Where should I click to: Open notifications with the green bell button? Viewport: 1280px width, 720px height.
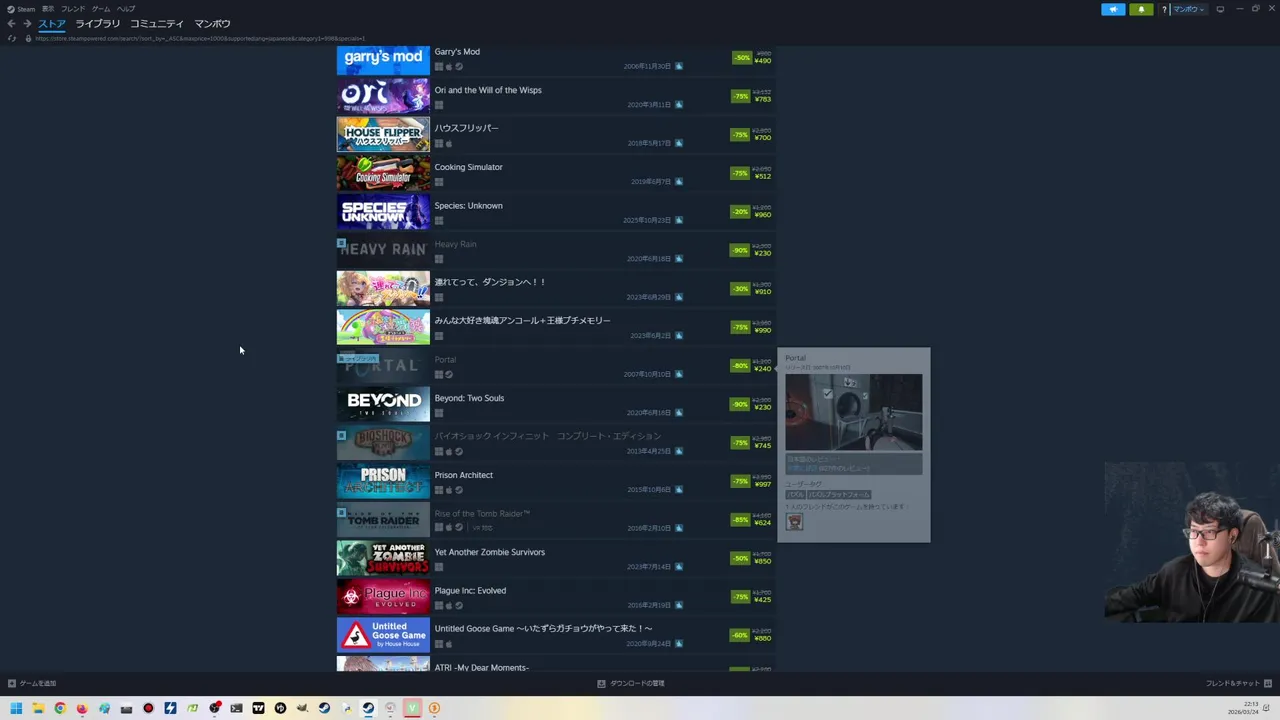point(1141,9)
